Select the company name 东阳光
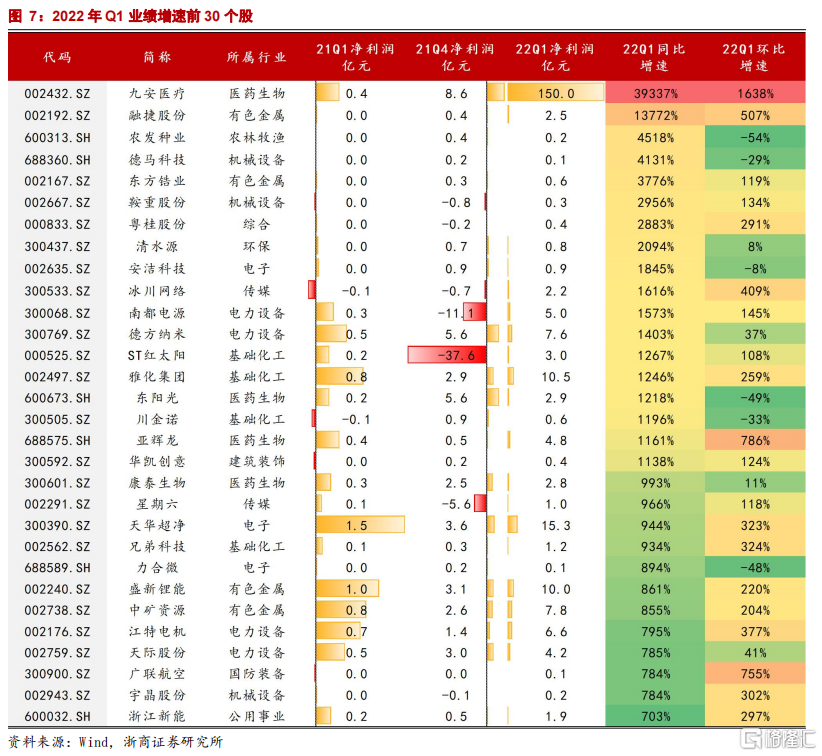 (157, 398)
